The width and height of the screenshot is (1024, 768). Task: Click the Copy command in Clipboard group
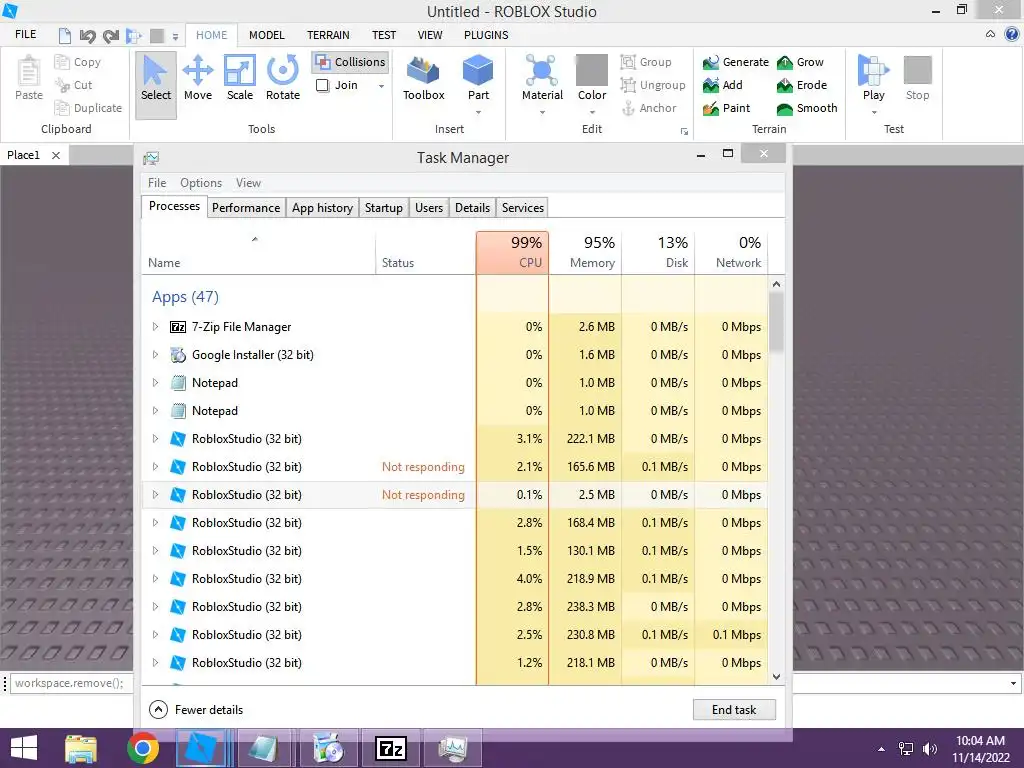(x=78, y=62)
